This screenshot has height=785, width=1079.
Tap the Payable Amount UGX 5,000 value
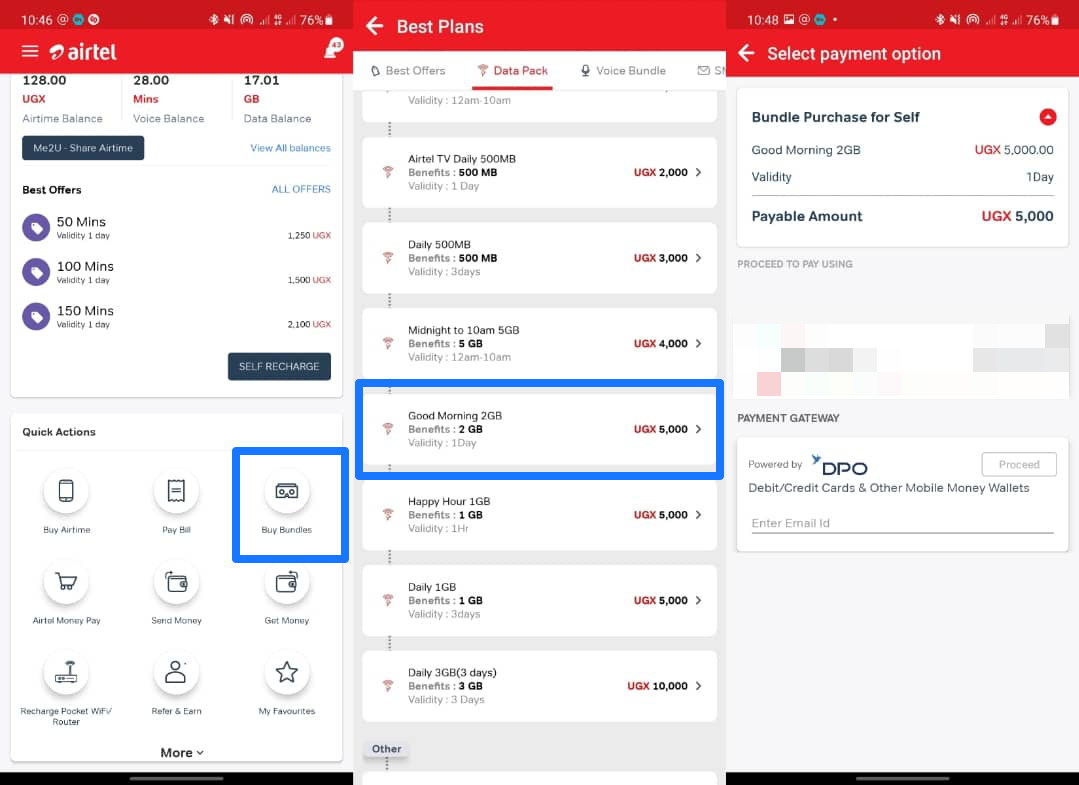point(1017,216)
